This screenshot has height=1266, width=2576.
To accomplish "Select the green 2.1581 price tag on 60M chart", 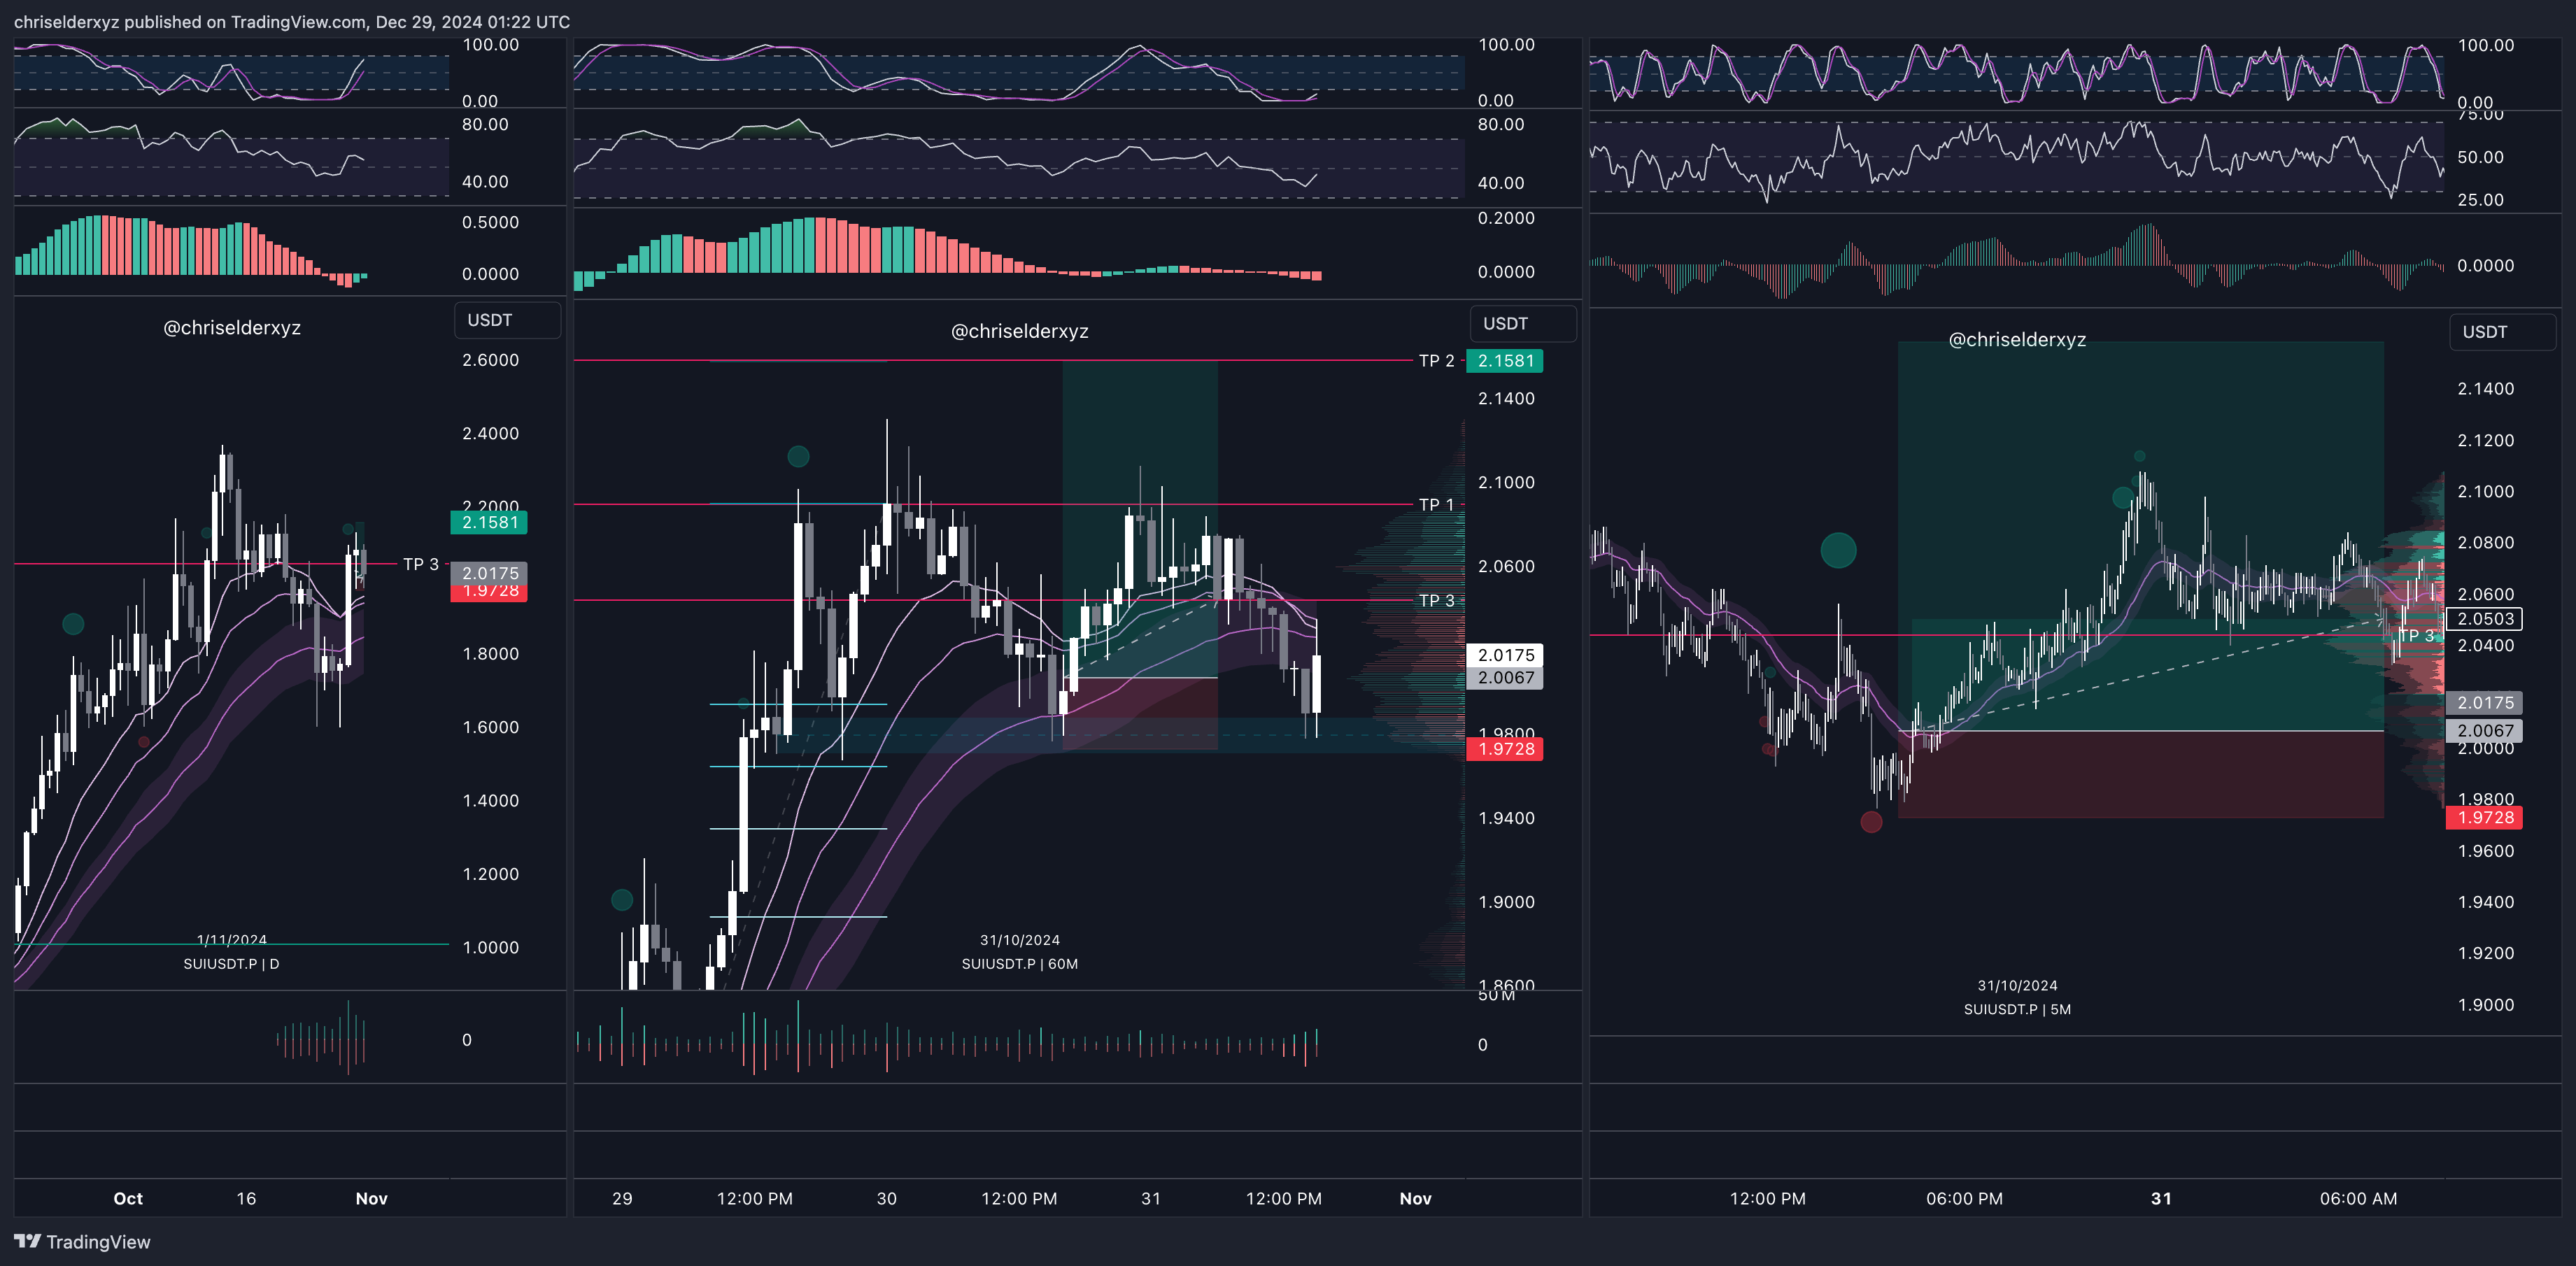I will (x=1504, y=361).
